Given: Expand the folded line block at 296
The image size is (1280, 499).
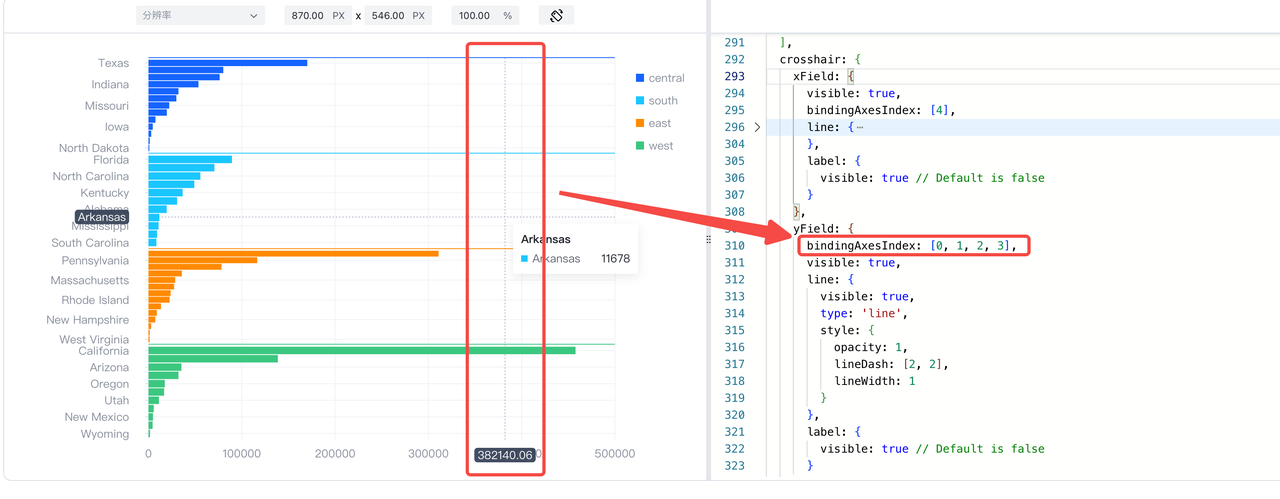Looking at the screenshot, I should (757, 127).
